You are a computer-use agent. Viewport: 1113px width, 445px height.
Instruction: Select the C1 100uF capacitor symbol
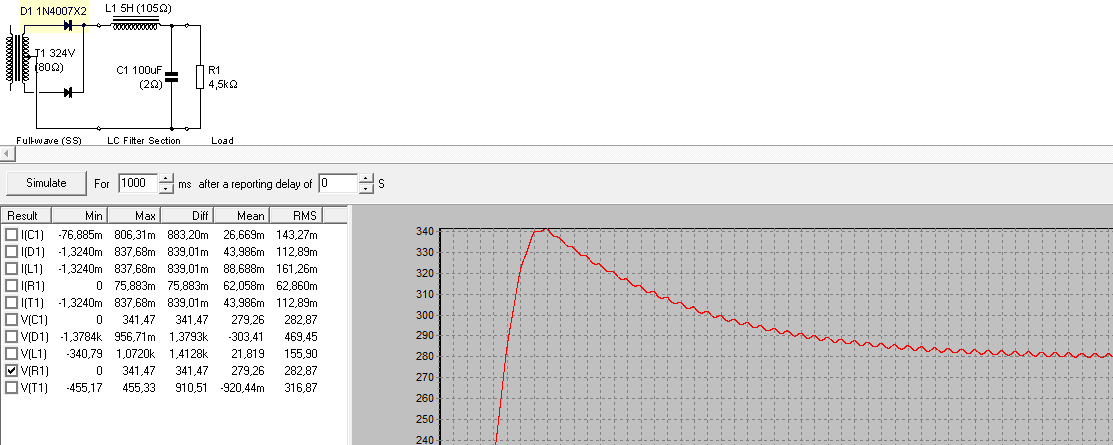[171, 76]
